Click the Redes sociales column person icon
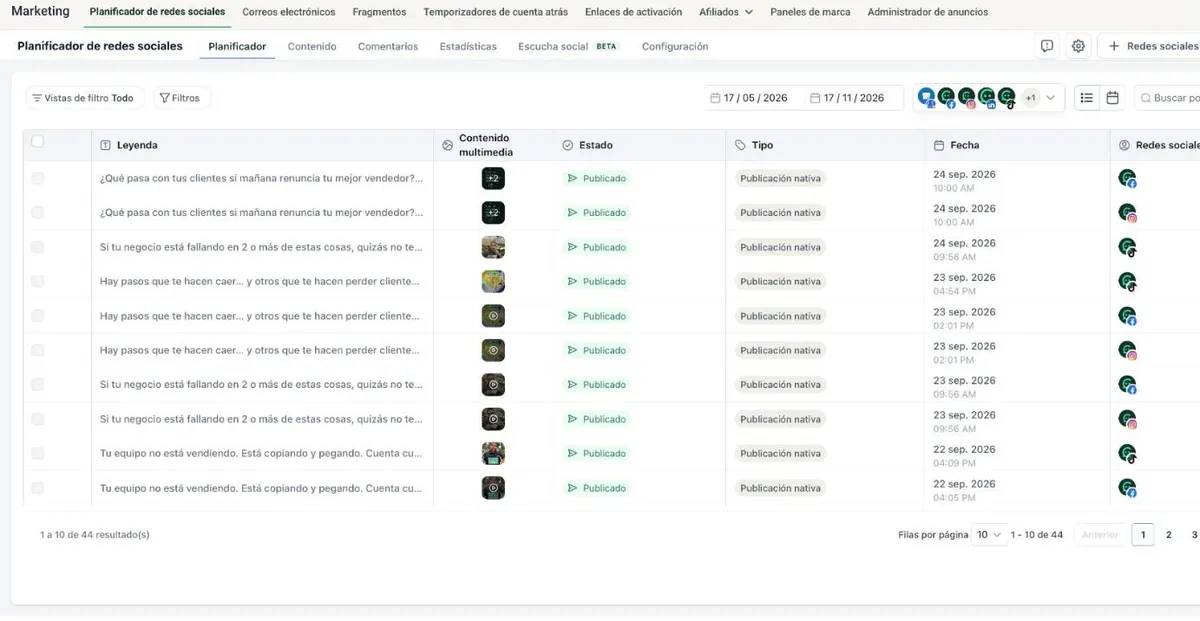Image resolution: width=1200 pixels, height=621 pixels. 1124,145
